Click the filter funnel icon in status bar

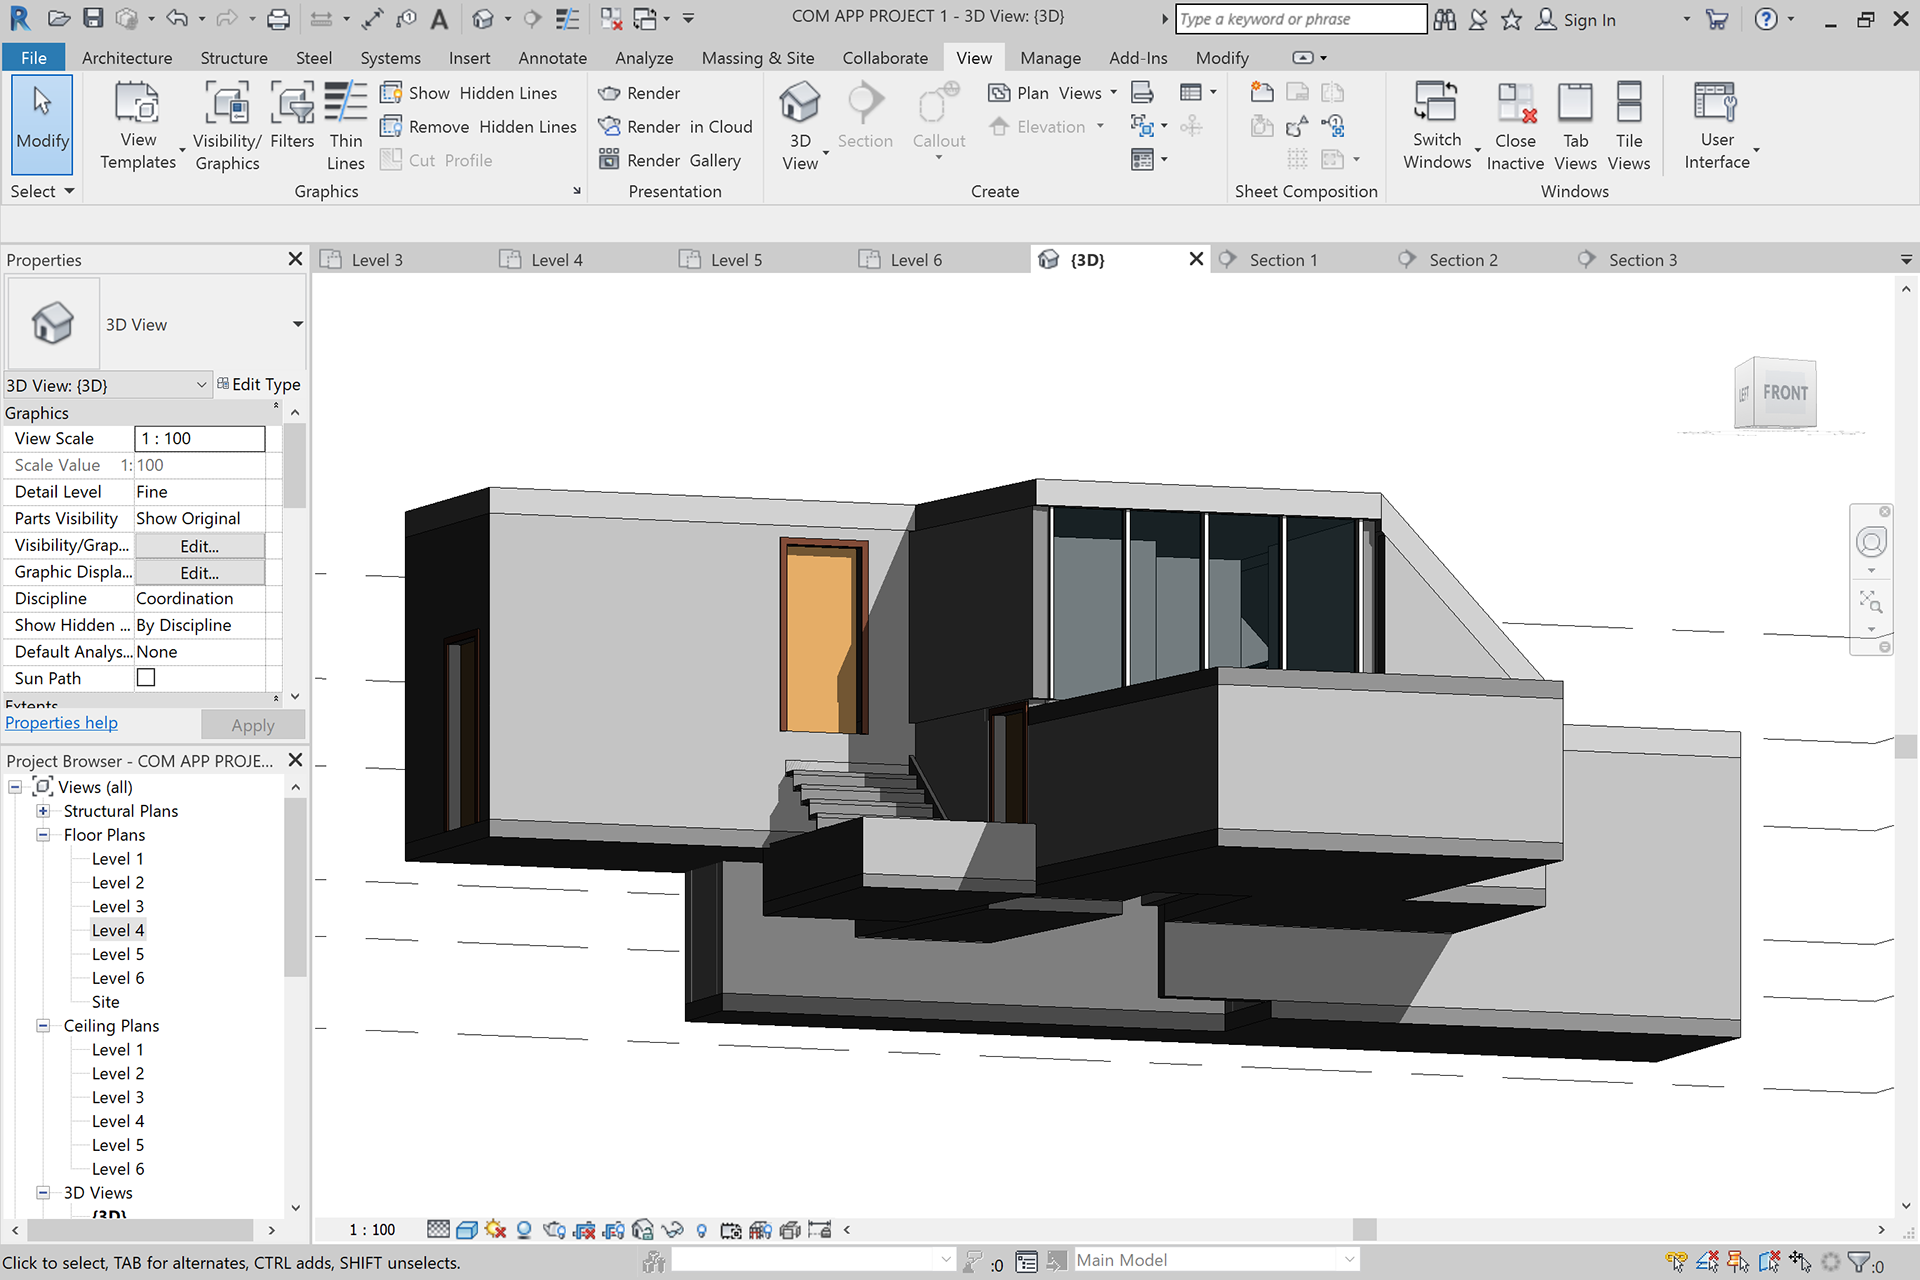coord(1858,1262)
